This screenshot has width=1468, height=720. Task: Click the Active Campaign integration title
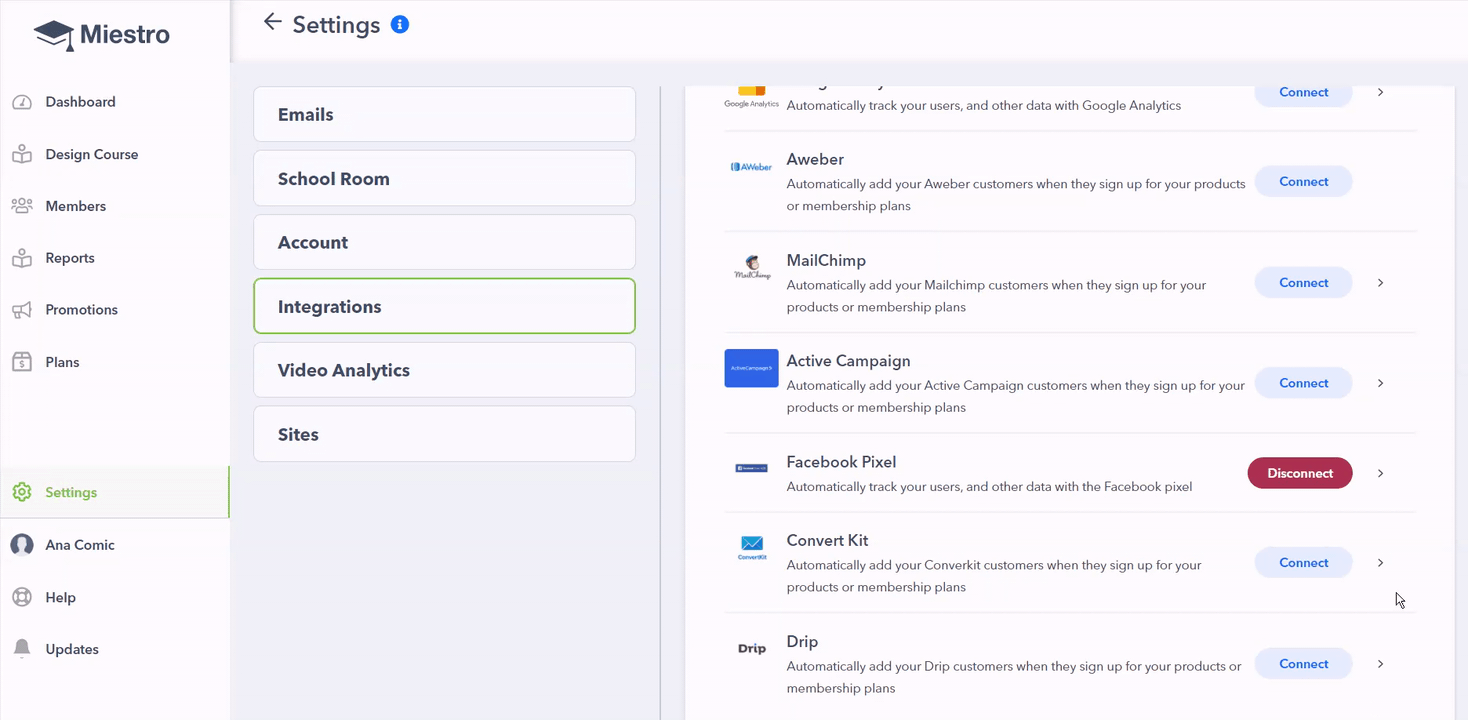coord(848,361)
